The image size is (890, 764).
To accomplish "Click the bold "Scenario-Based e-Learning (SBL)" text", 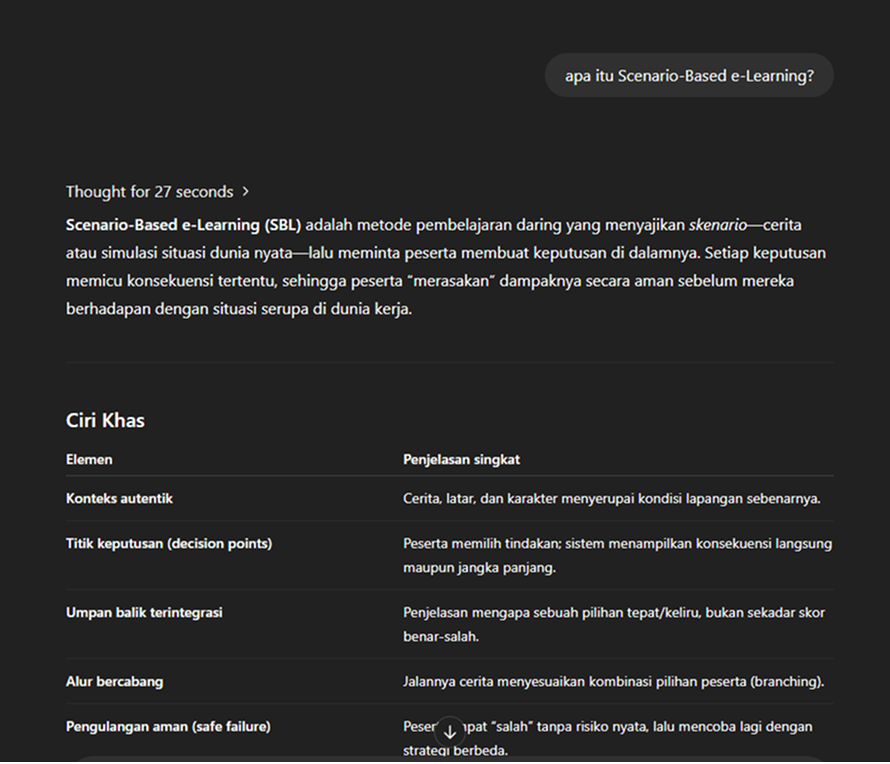I will 183,224.
